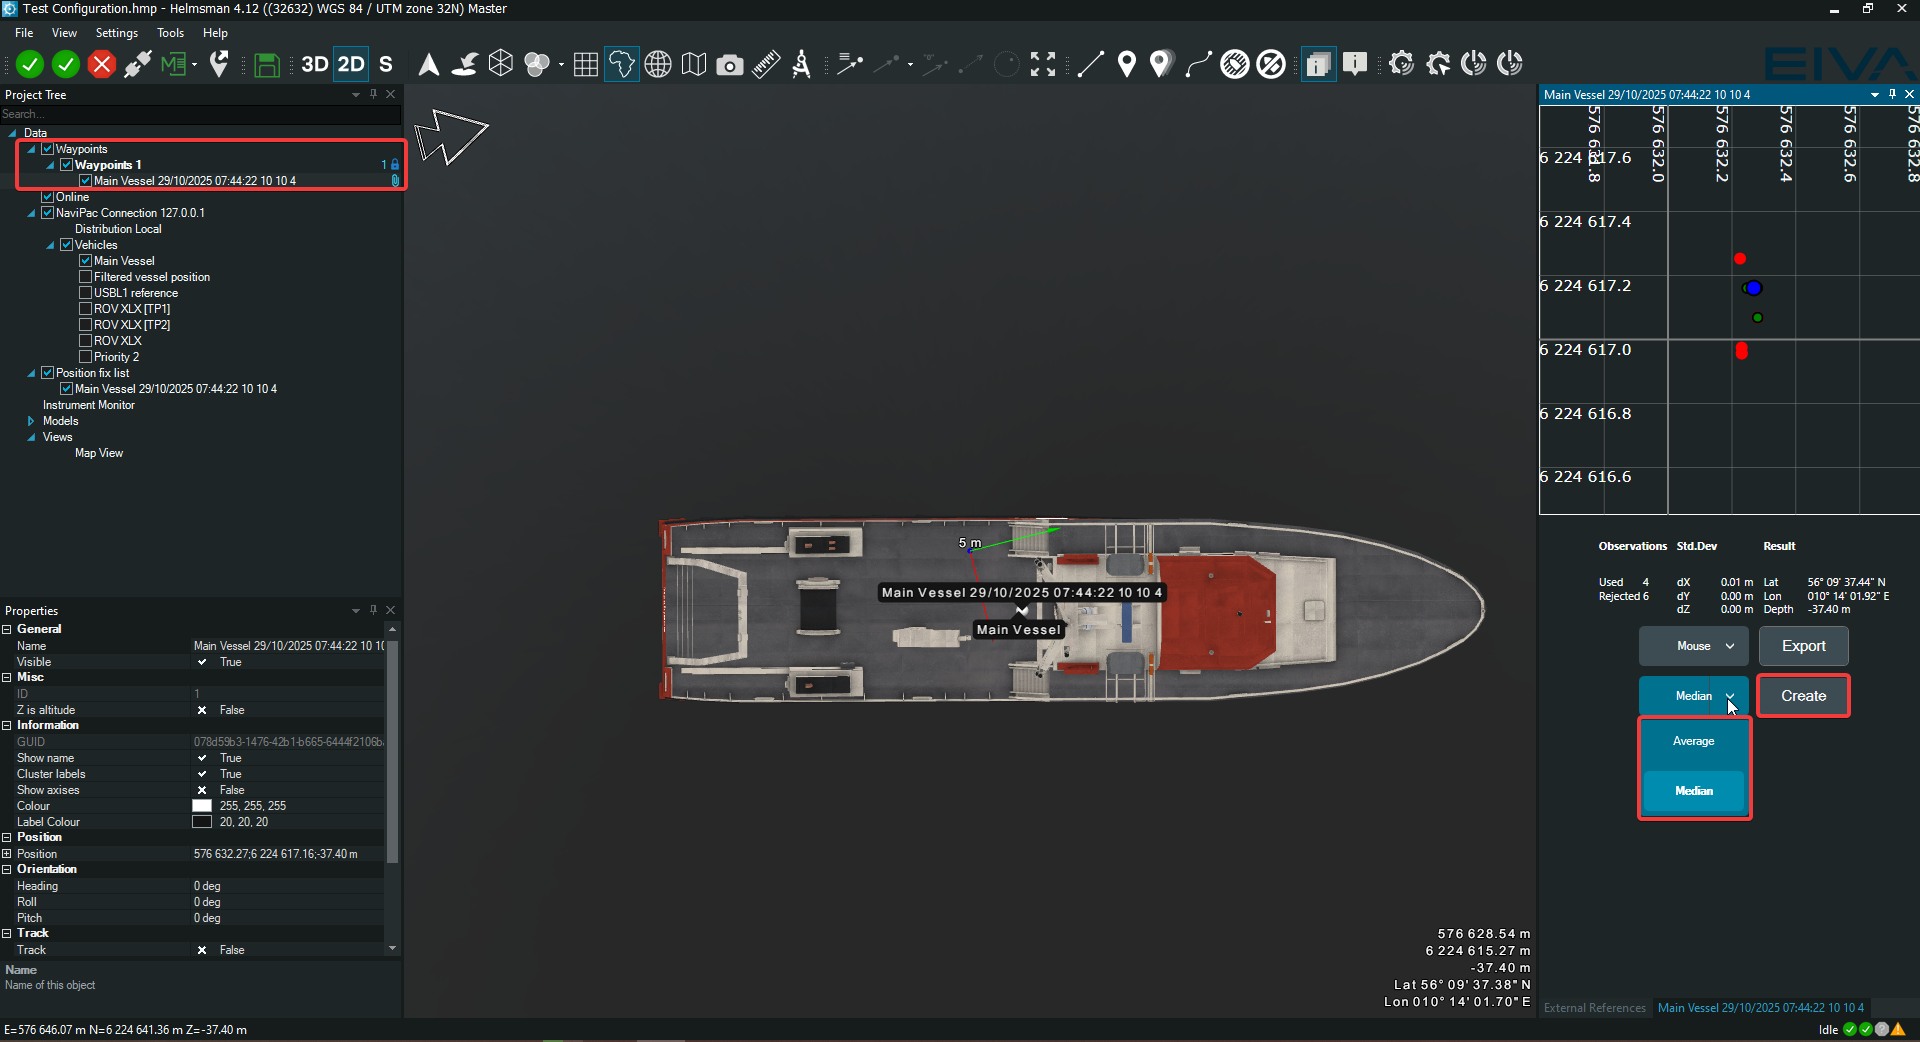Uncheck the Waypoints group checkbox
Image resolution: width=1920 pixels, height=1042 pixels.
[47, 149]
